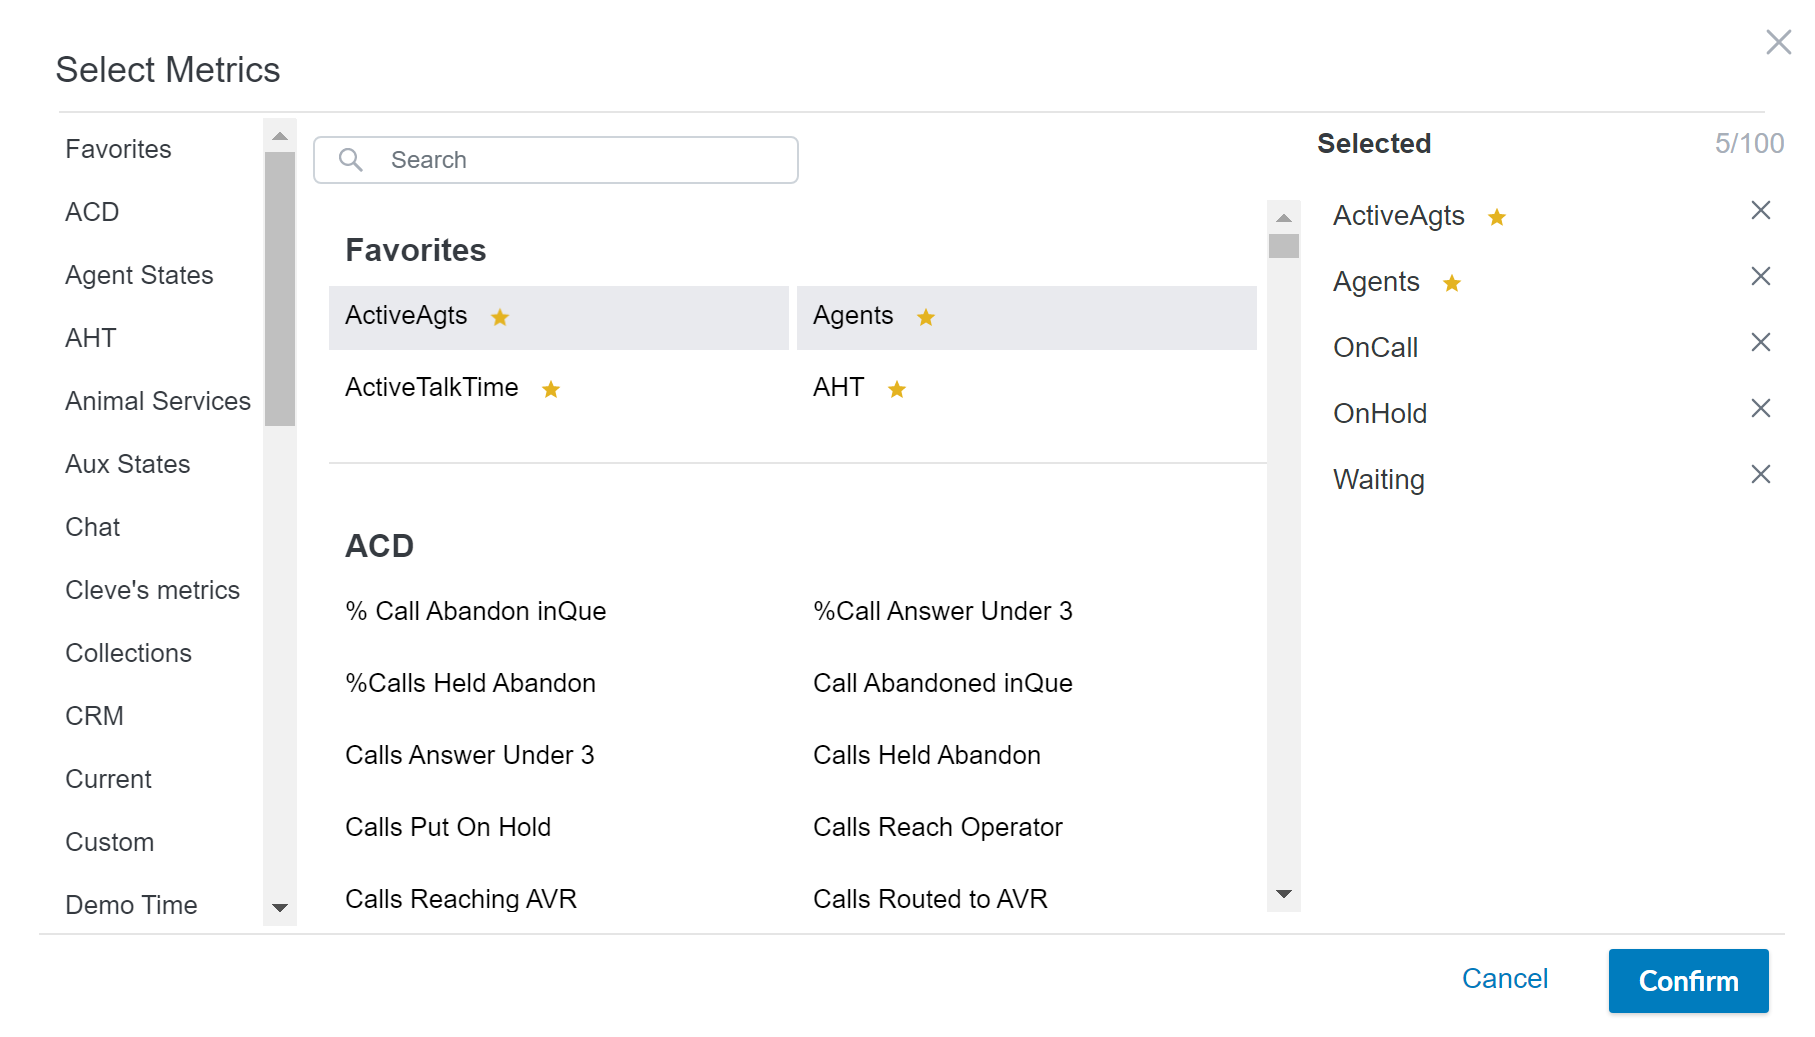The image size is (1815, 1037).
Task: Select the Collections category
Action: pyautogui.click(x=129, y=653)
